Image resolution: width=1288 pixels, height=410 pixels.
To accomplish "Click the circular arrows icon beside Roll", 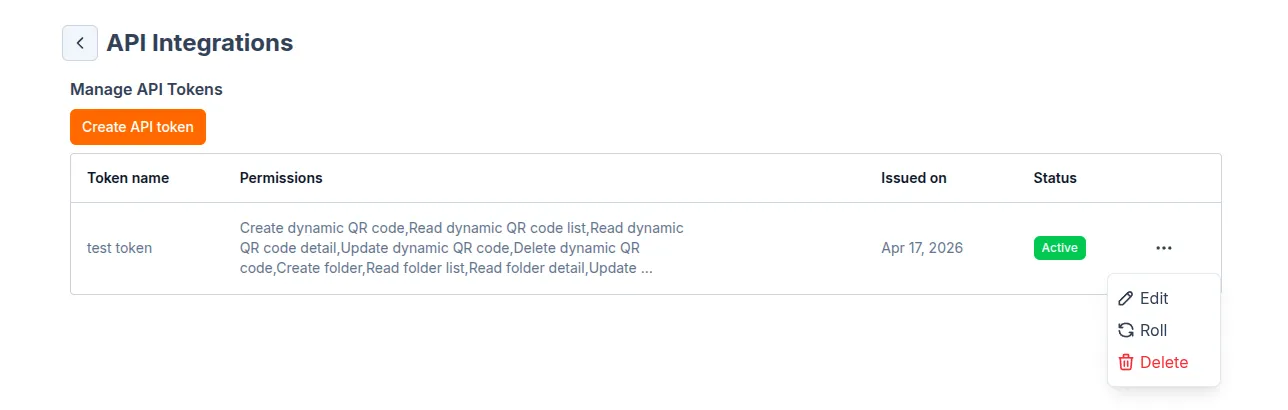I will tap(1126, 330).
